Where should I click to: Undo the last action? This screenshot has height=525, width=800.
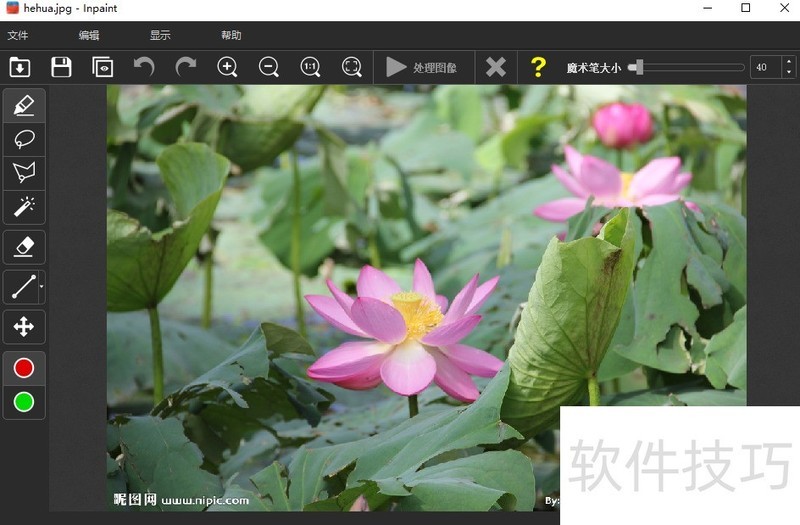pos(144,67)
